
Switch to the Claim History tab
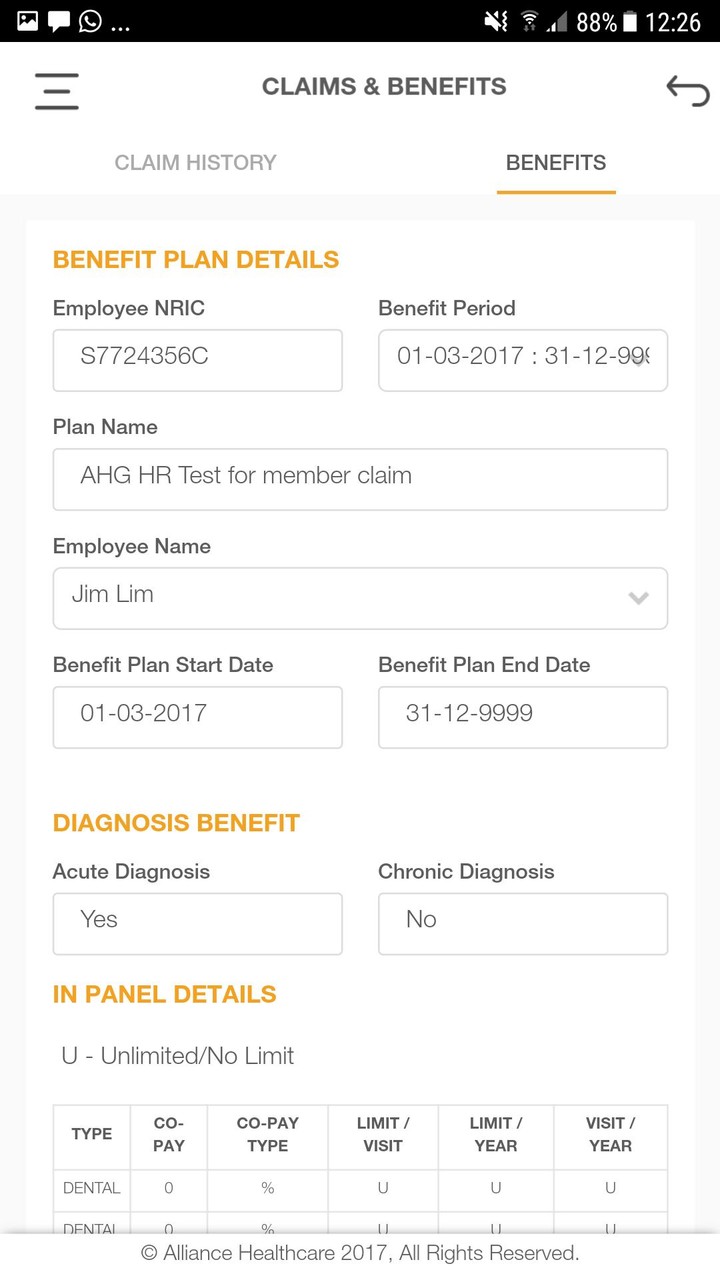[x=195, y=163]
